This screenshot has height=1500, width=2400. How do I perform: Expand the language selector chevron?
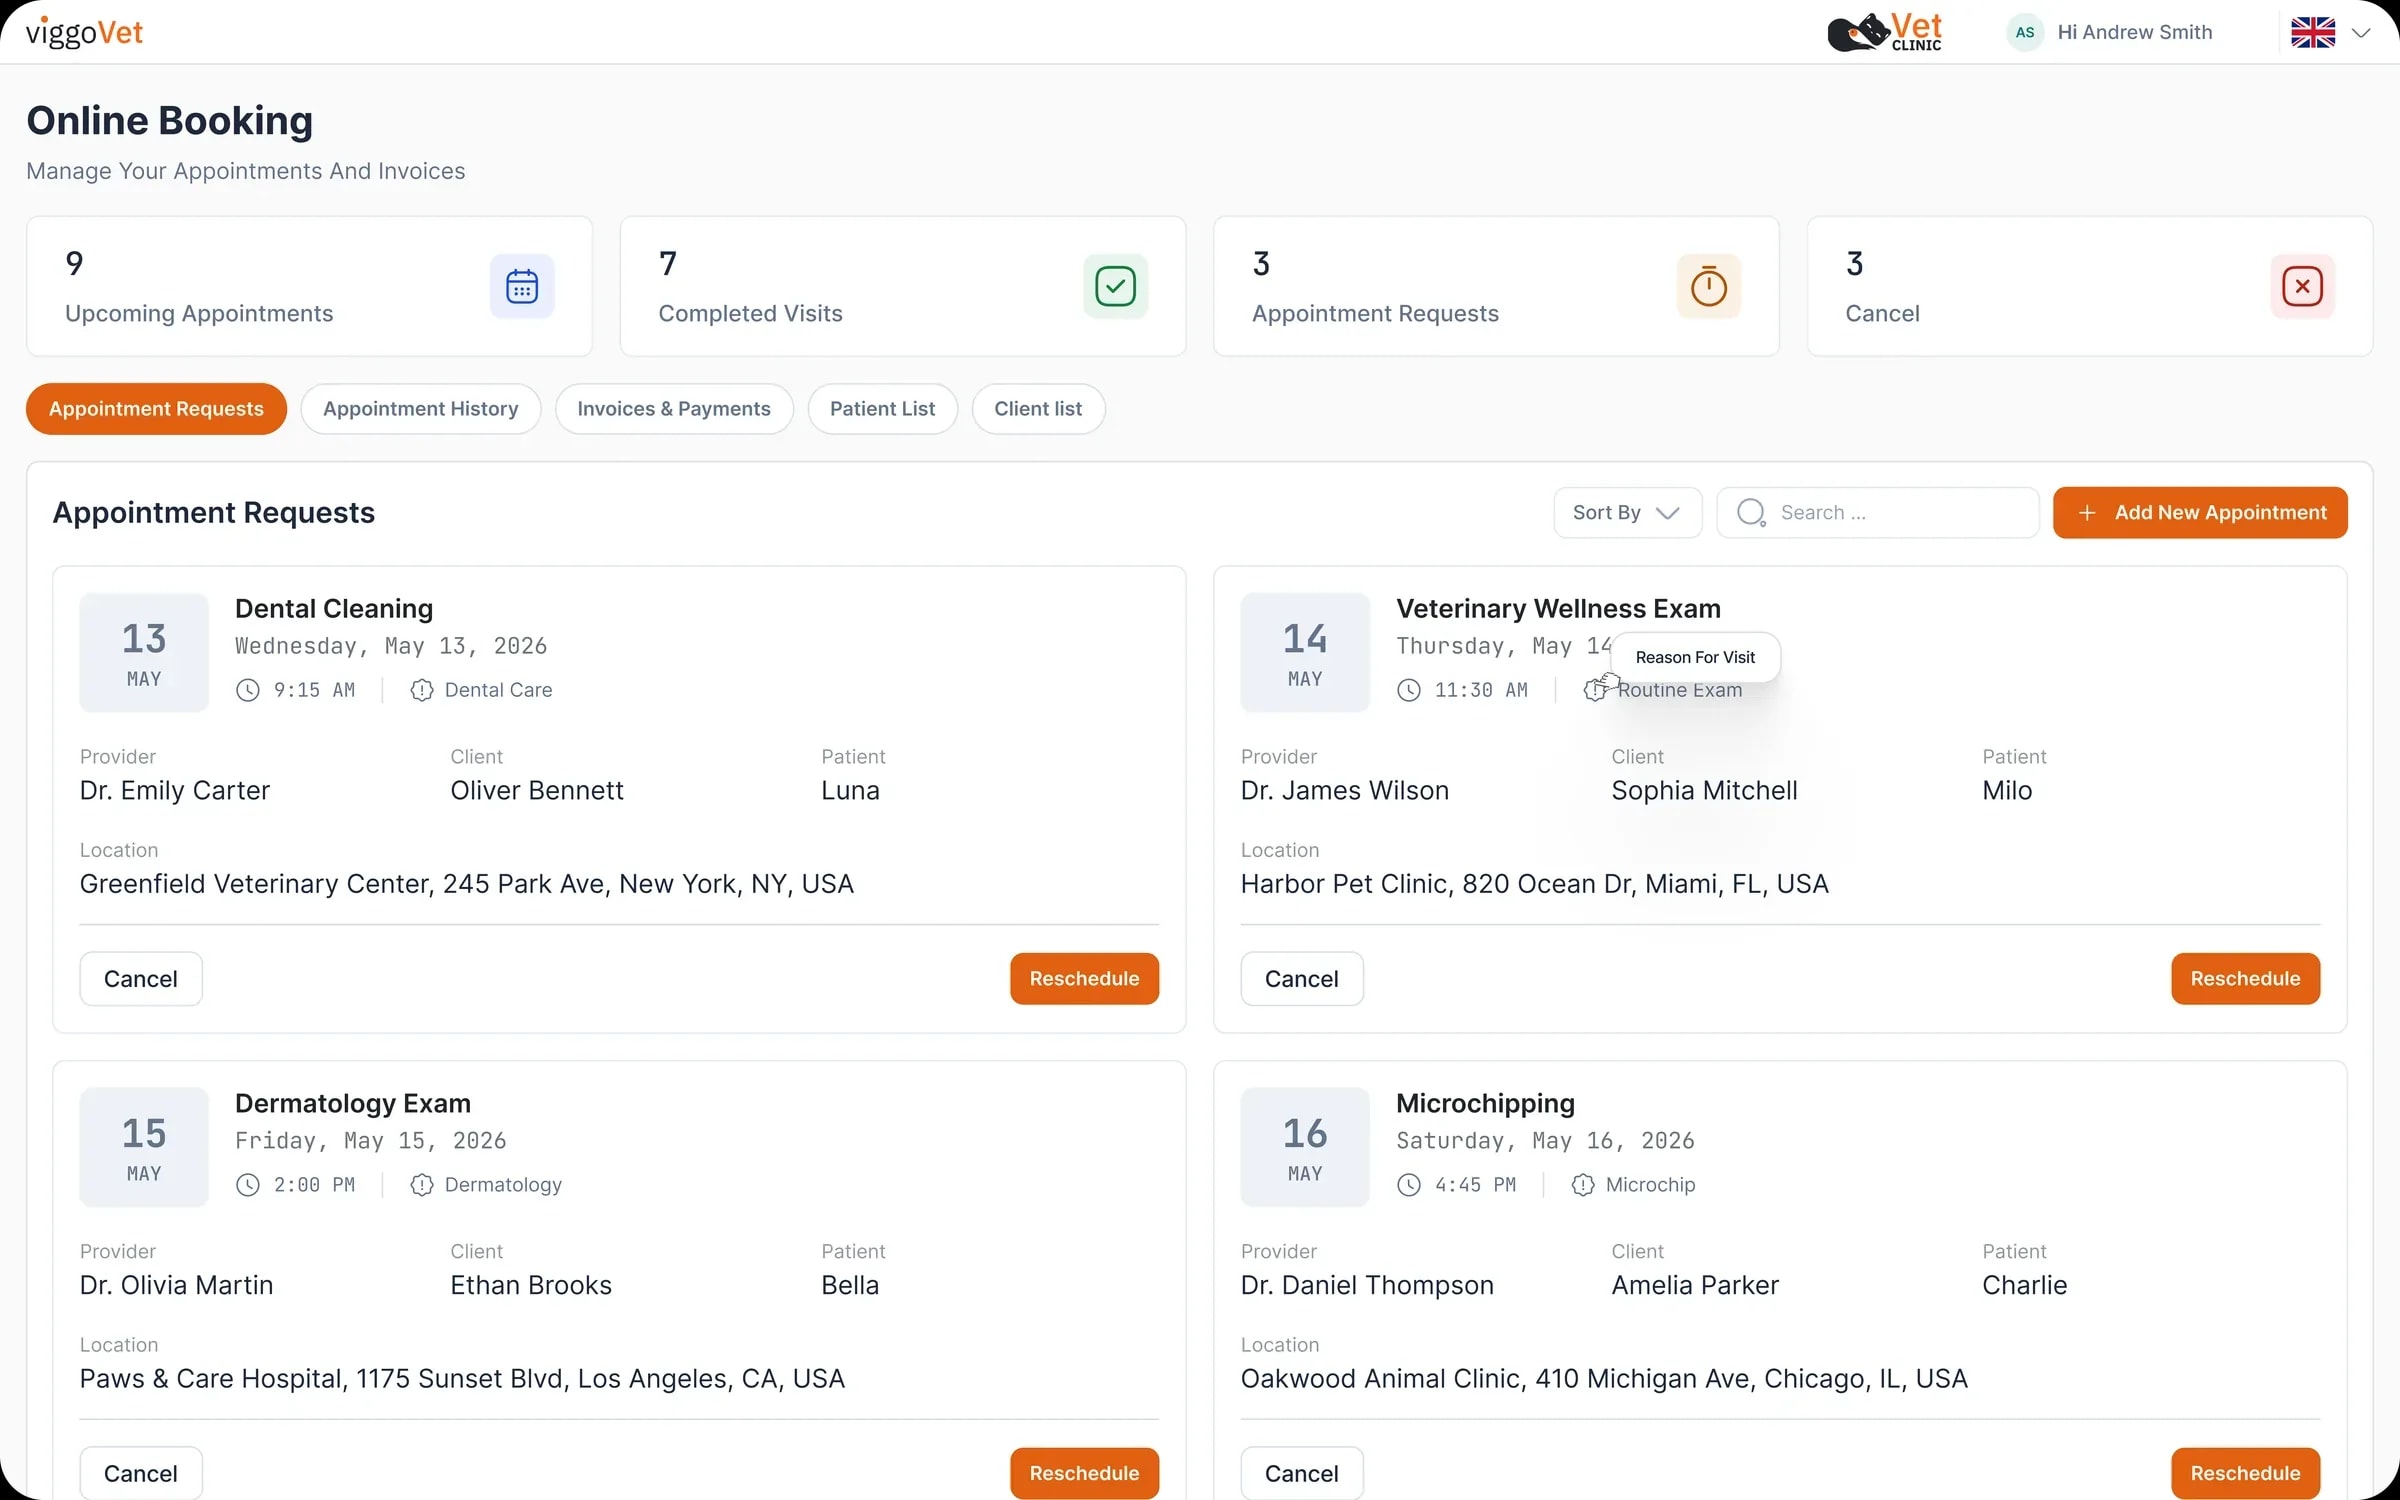(x=2361, y=33)
